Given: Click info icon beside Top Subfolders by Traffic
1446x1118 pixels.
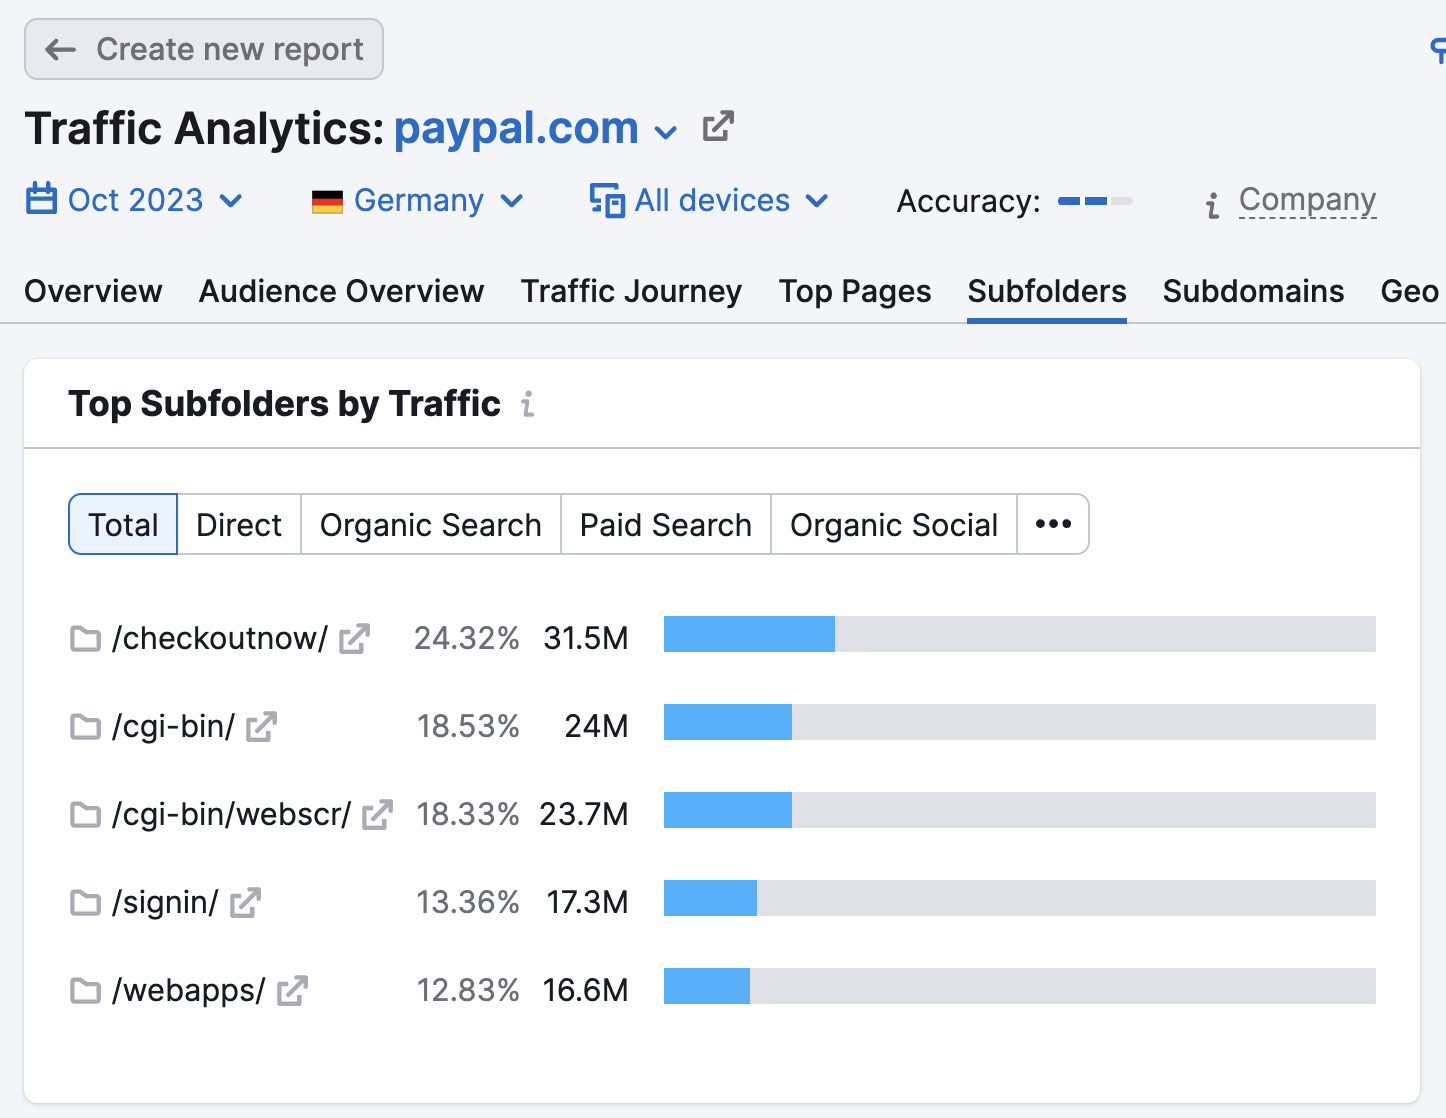Looking at the screenshot, I should coord(528,404).
